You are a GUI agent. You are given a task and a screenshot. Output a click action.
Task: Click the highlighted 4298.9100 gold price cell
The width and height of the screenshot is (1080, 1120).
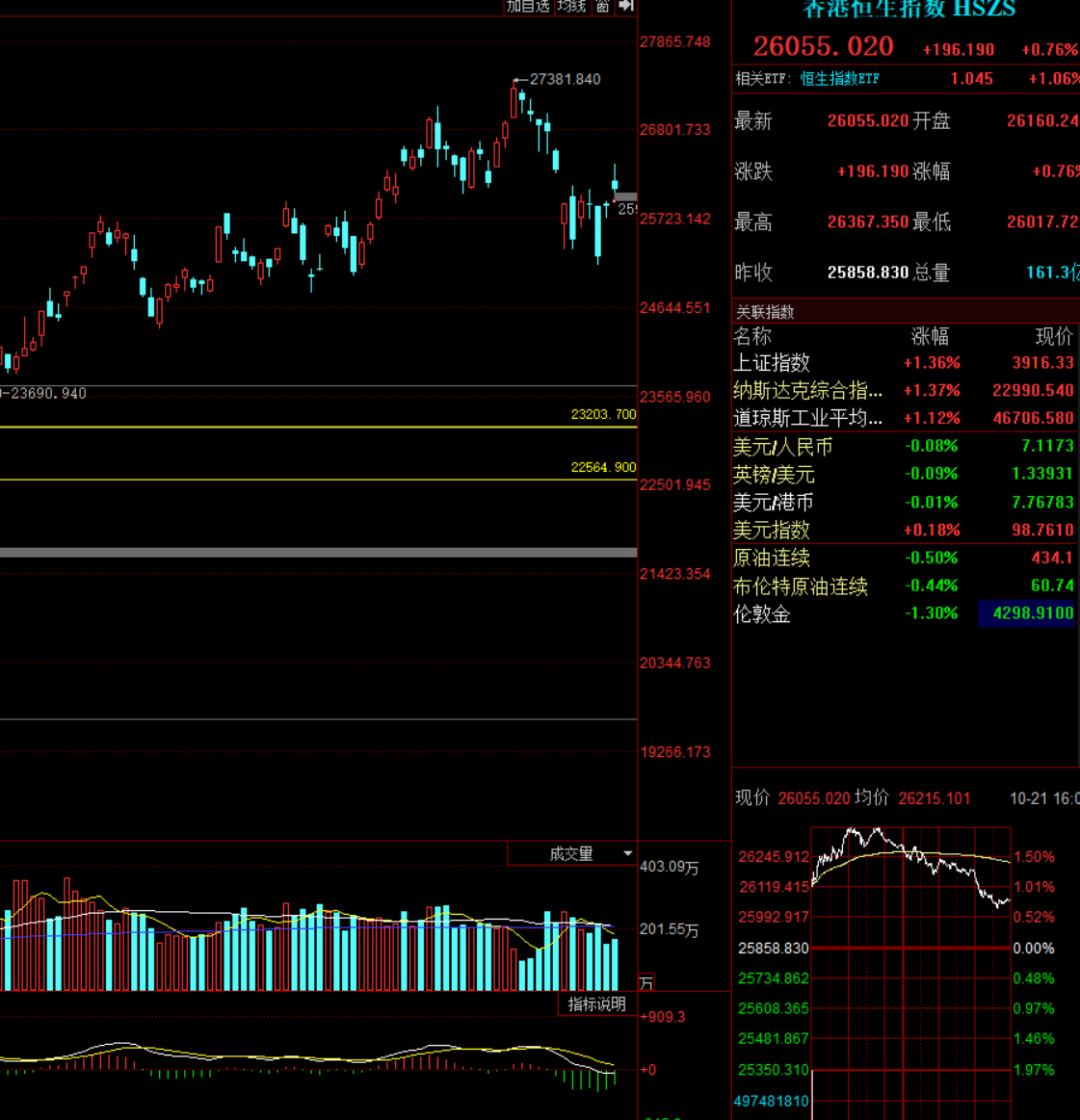(x=1026, y=614)
